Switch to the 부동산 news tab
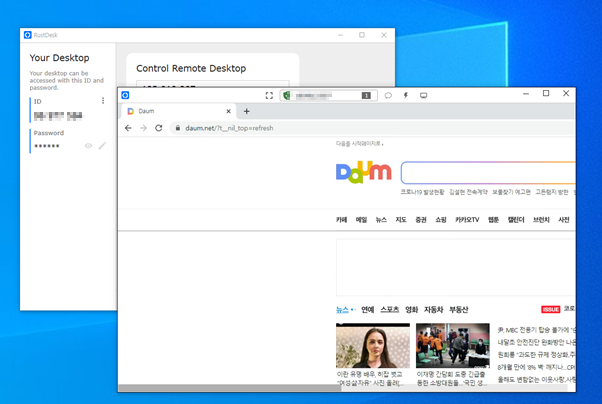The image size is (602, 404). click(x=459, y=310)
